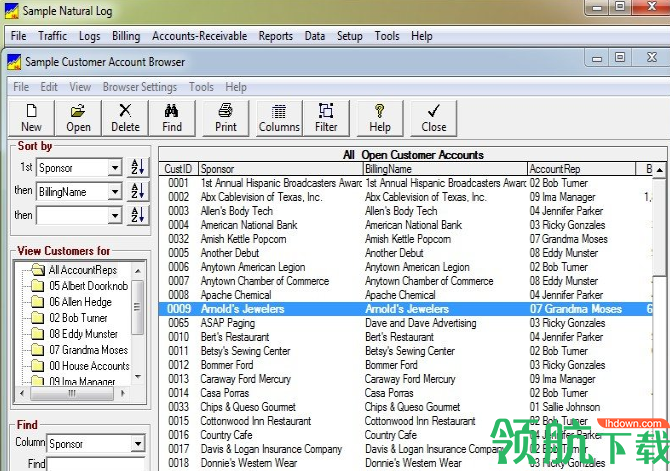Click Dave and Dave Advertising billing name
The image size is (670, 471).
pos(420,323)
